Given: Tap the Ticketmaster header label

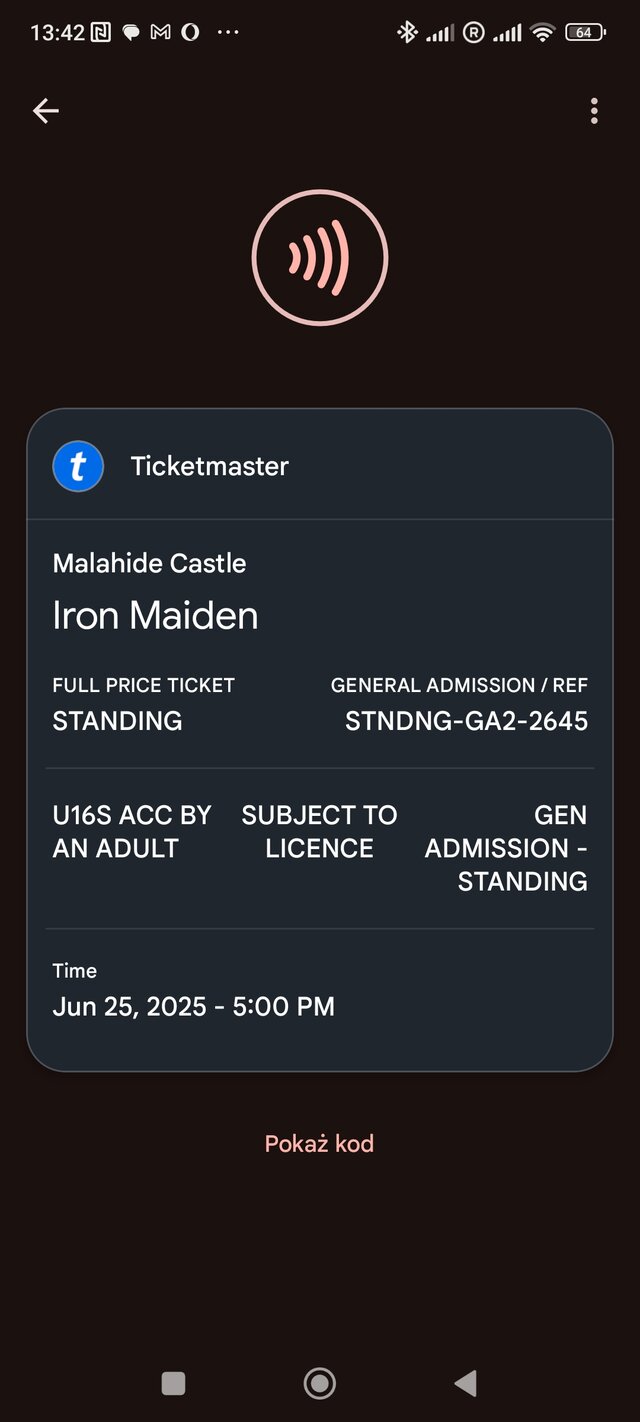Looking at the screenshot, I should [209, 466].
